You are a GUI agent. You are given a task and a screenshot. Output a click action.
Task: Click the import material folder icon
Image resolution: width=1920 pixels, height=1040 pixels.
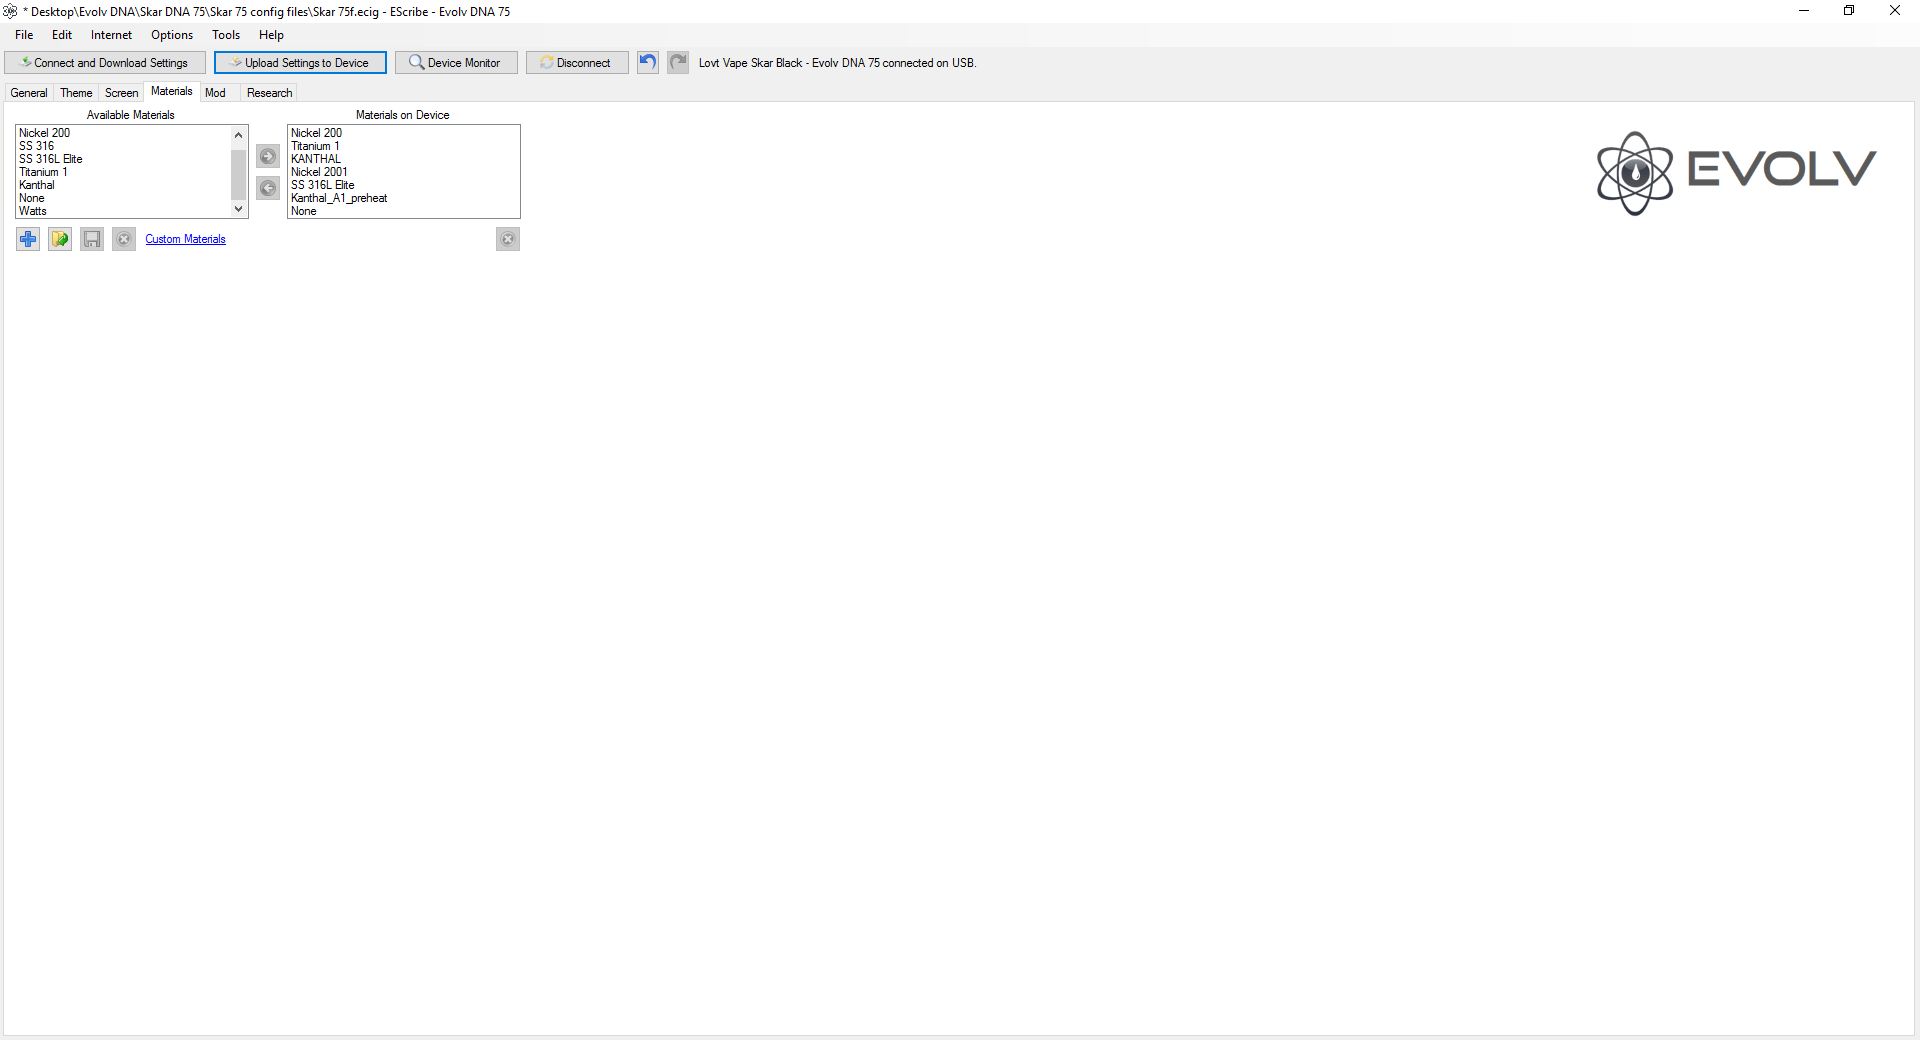click(60, 239)
